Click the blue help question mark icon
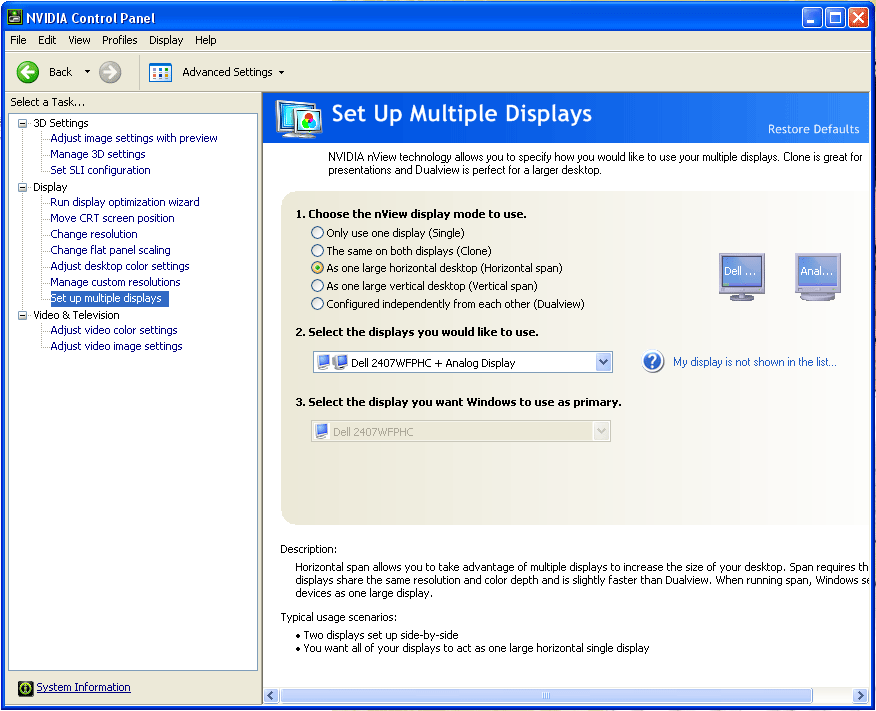 tap(653, 362)
